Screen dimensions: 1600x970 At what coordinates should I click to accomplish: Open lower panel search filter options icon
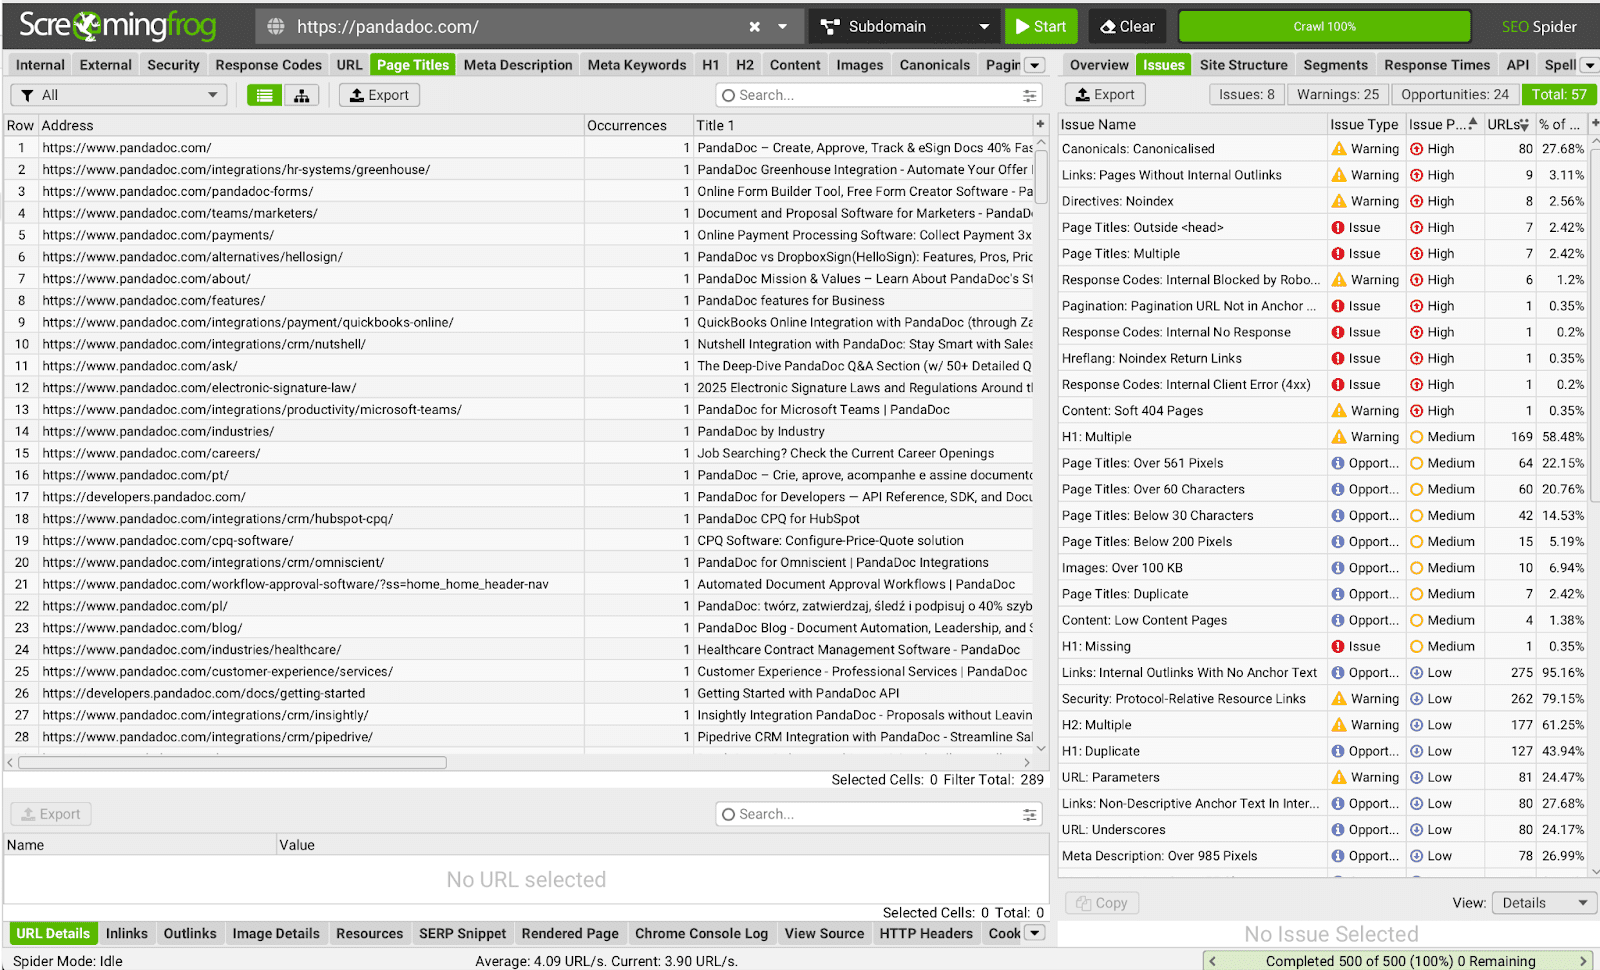[1029, 814]
